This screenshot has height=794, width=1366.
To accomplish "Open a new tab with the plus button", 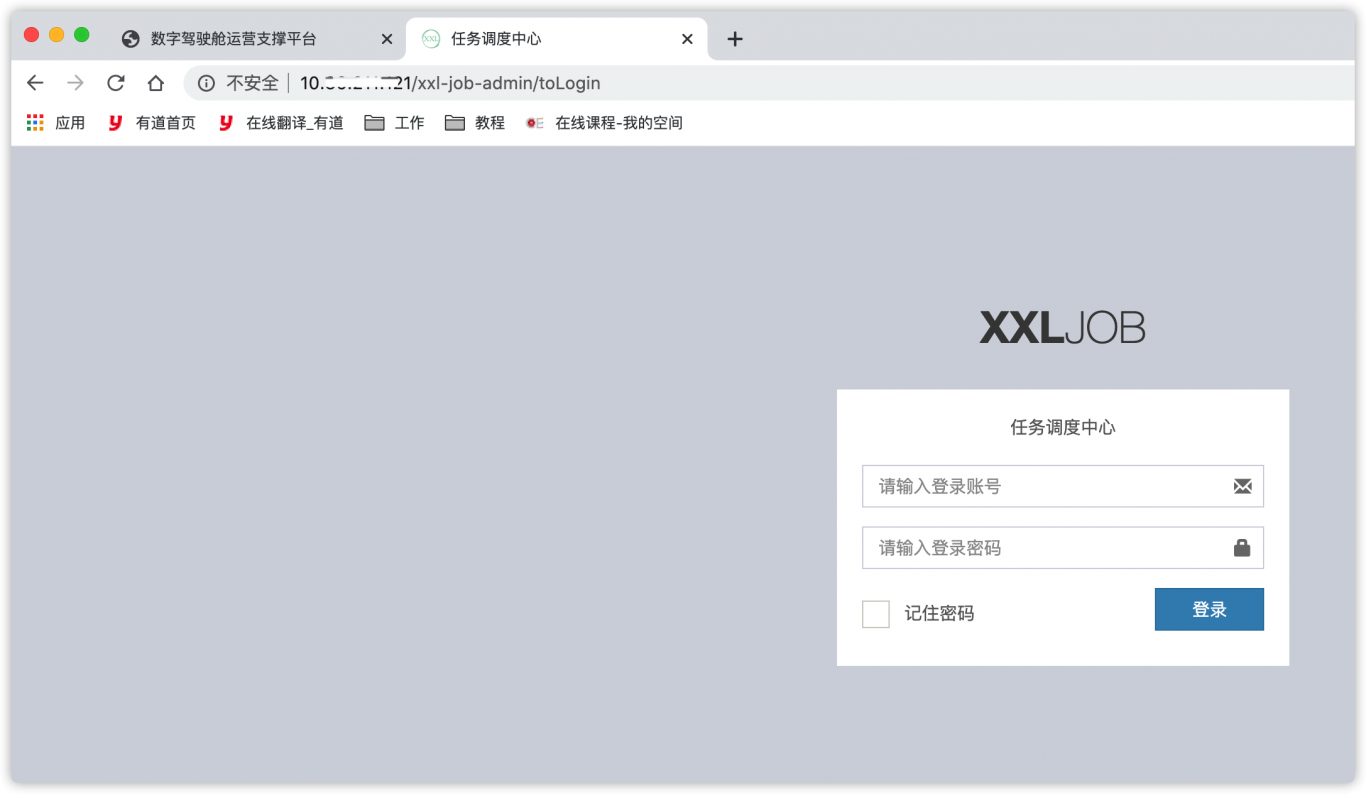I will pyautogui.click(x=735, y=39).
